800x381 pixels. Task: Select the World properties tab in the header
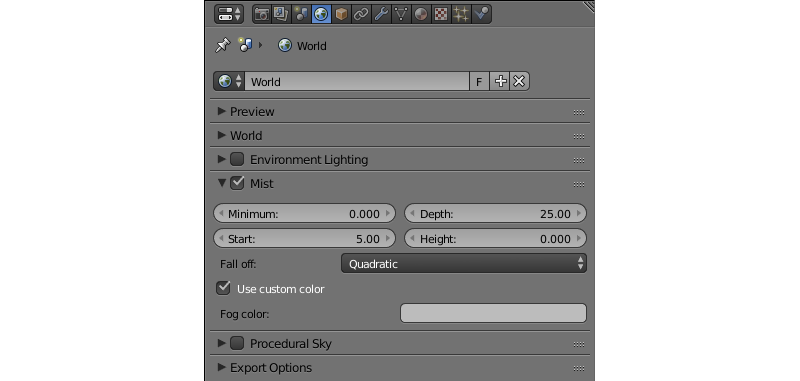click(321, 14)
